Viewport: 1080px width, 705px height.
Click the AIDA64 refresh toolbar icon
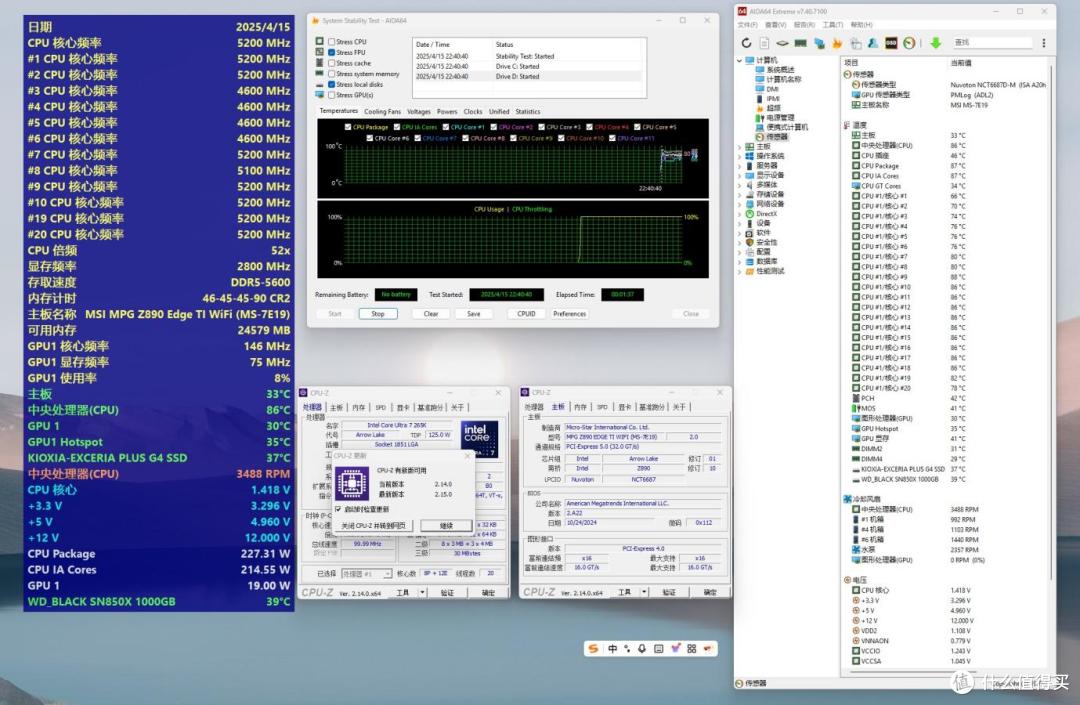point(746,43)
